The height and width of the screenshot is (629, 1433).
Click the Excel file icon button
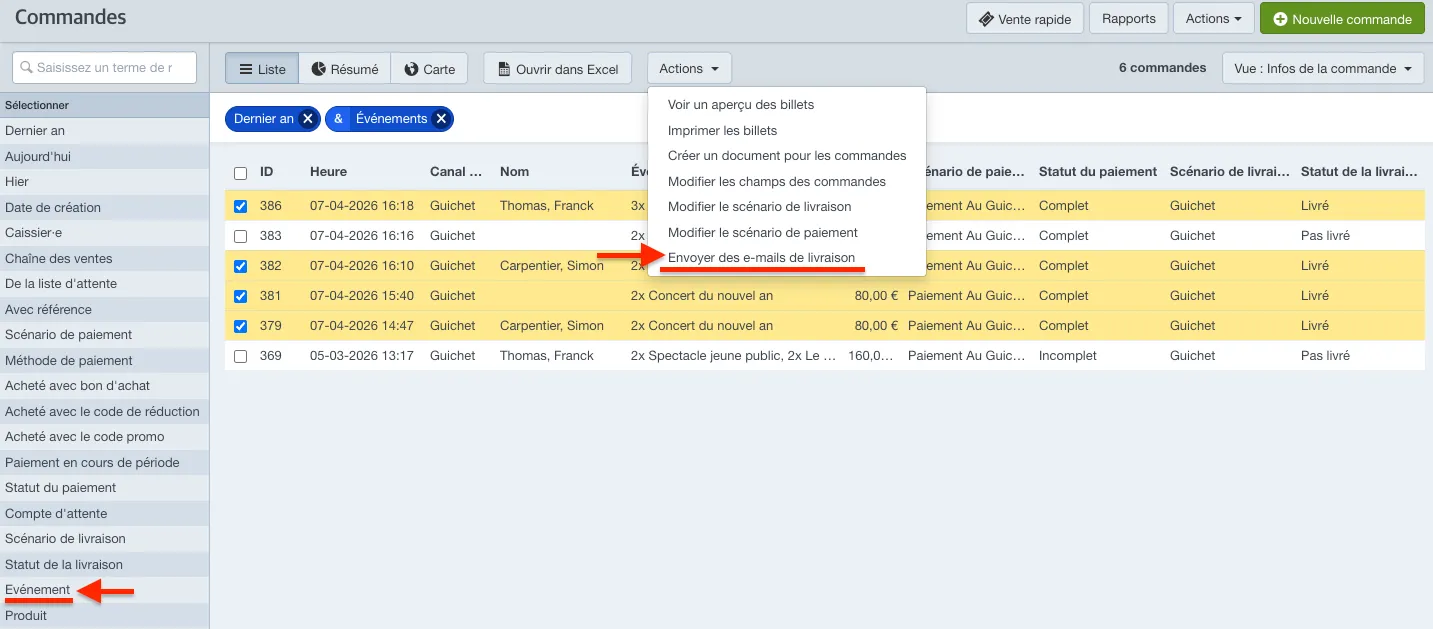coord(558,69)
